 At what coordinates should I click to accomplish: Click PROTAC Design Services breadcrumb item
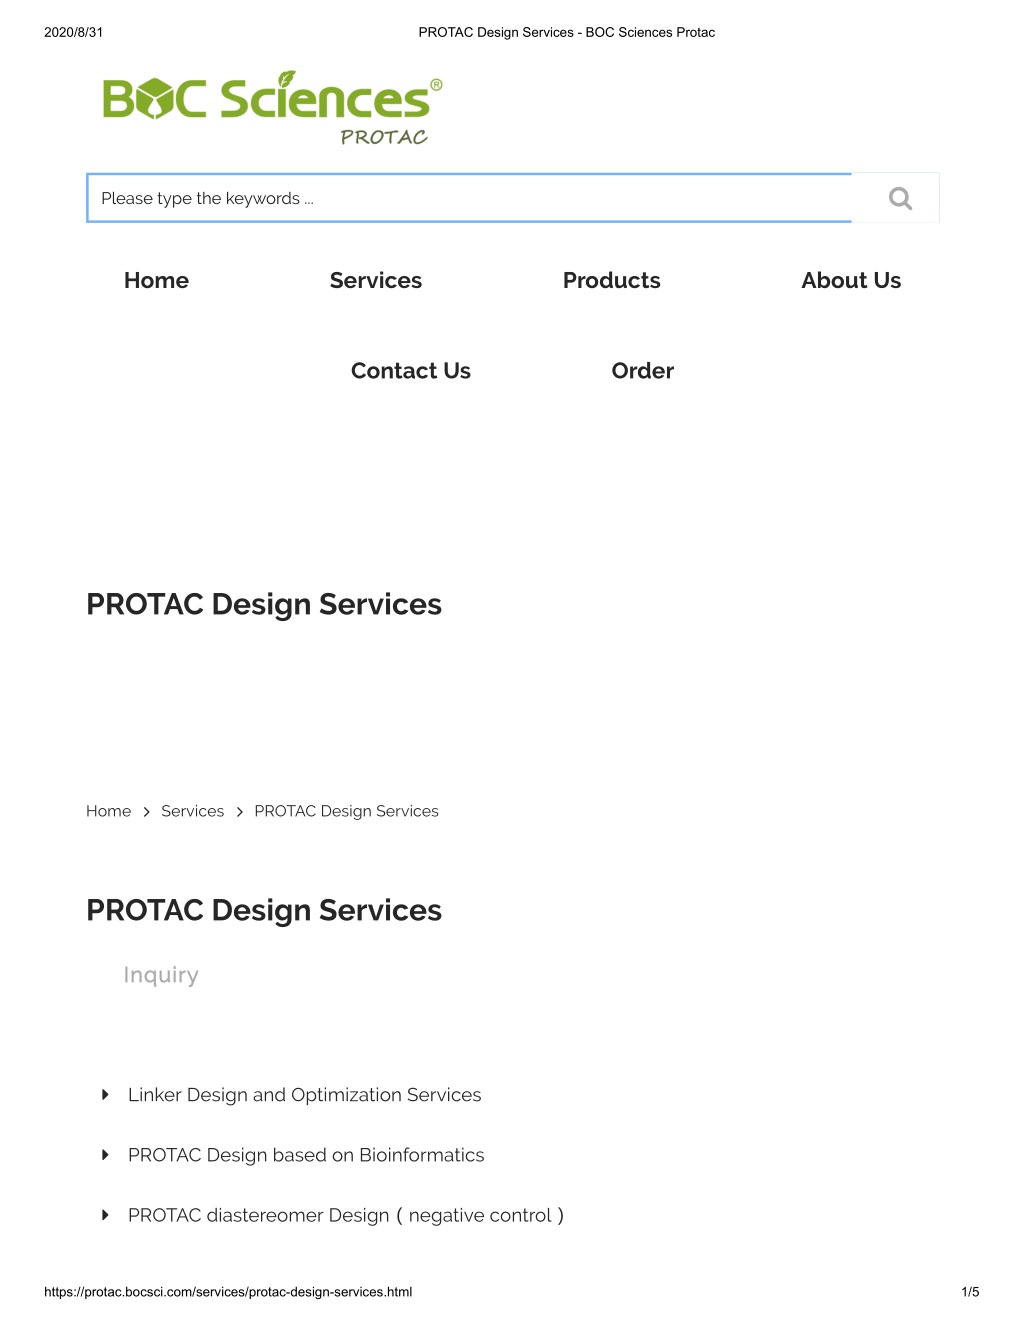coord(346,811)
